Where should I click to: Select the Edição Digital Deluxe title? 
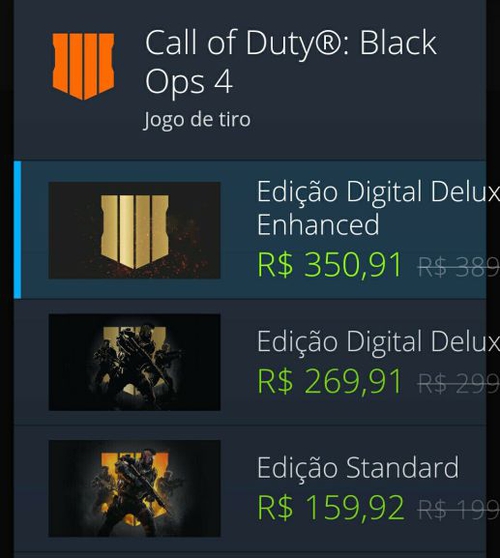pos(378,341)
